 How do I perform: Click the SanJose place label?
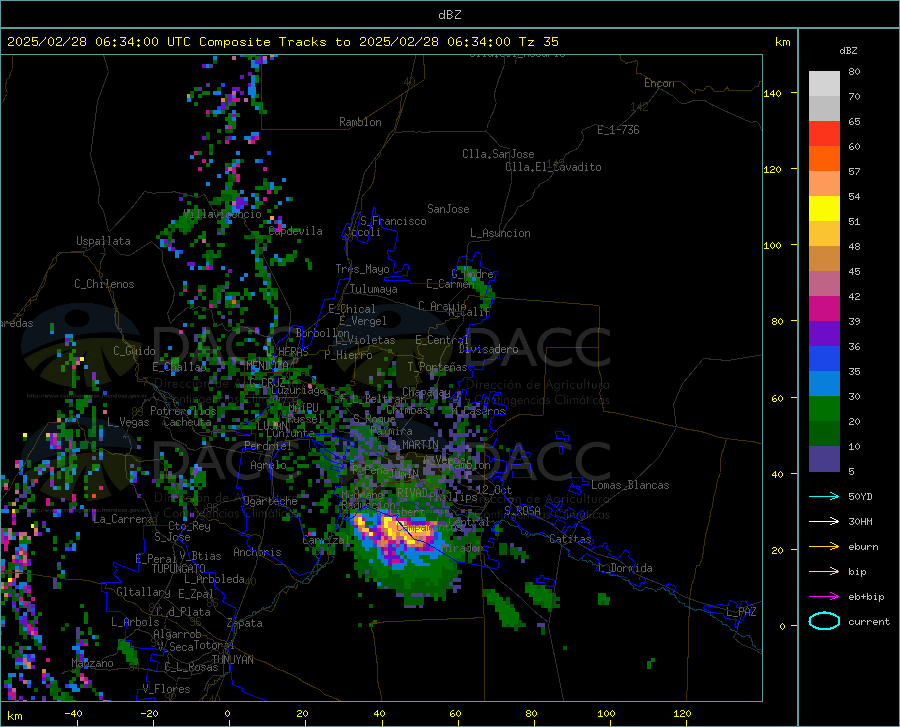click(x=448, y=209)
